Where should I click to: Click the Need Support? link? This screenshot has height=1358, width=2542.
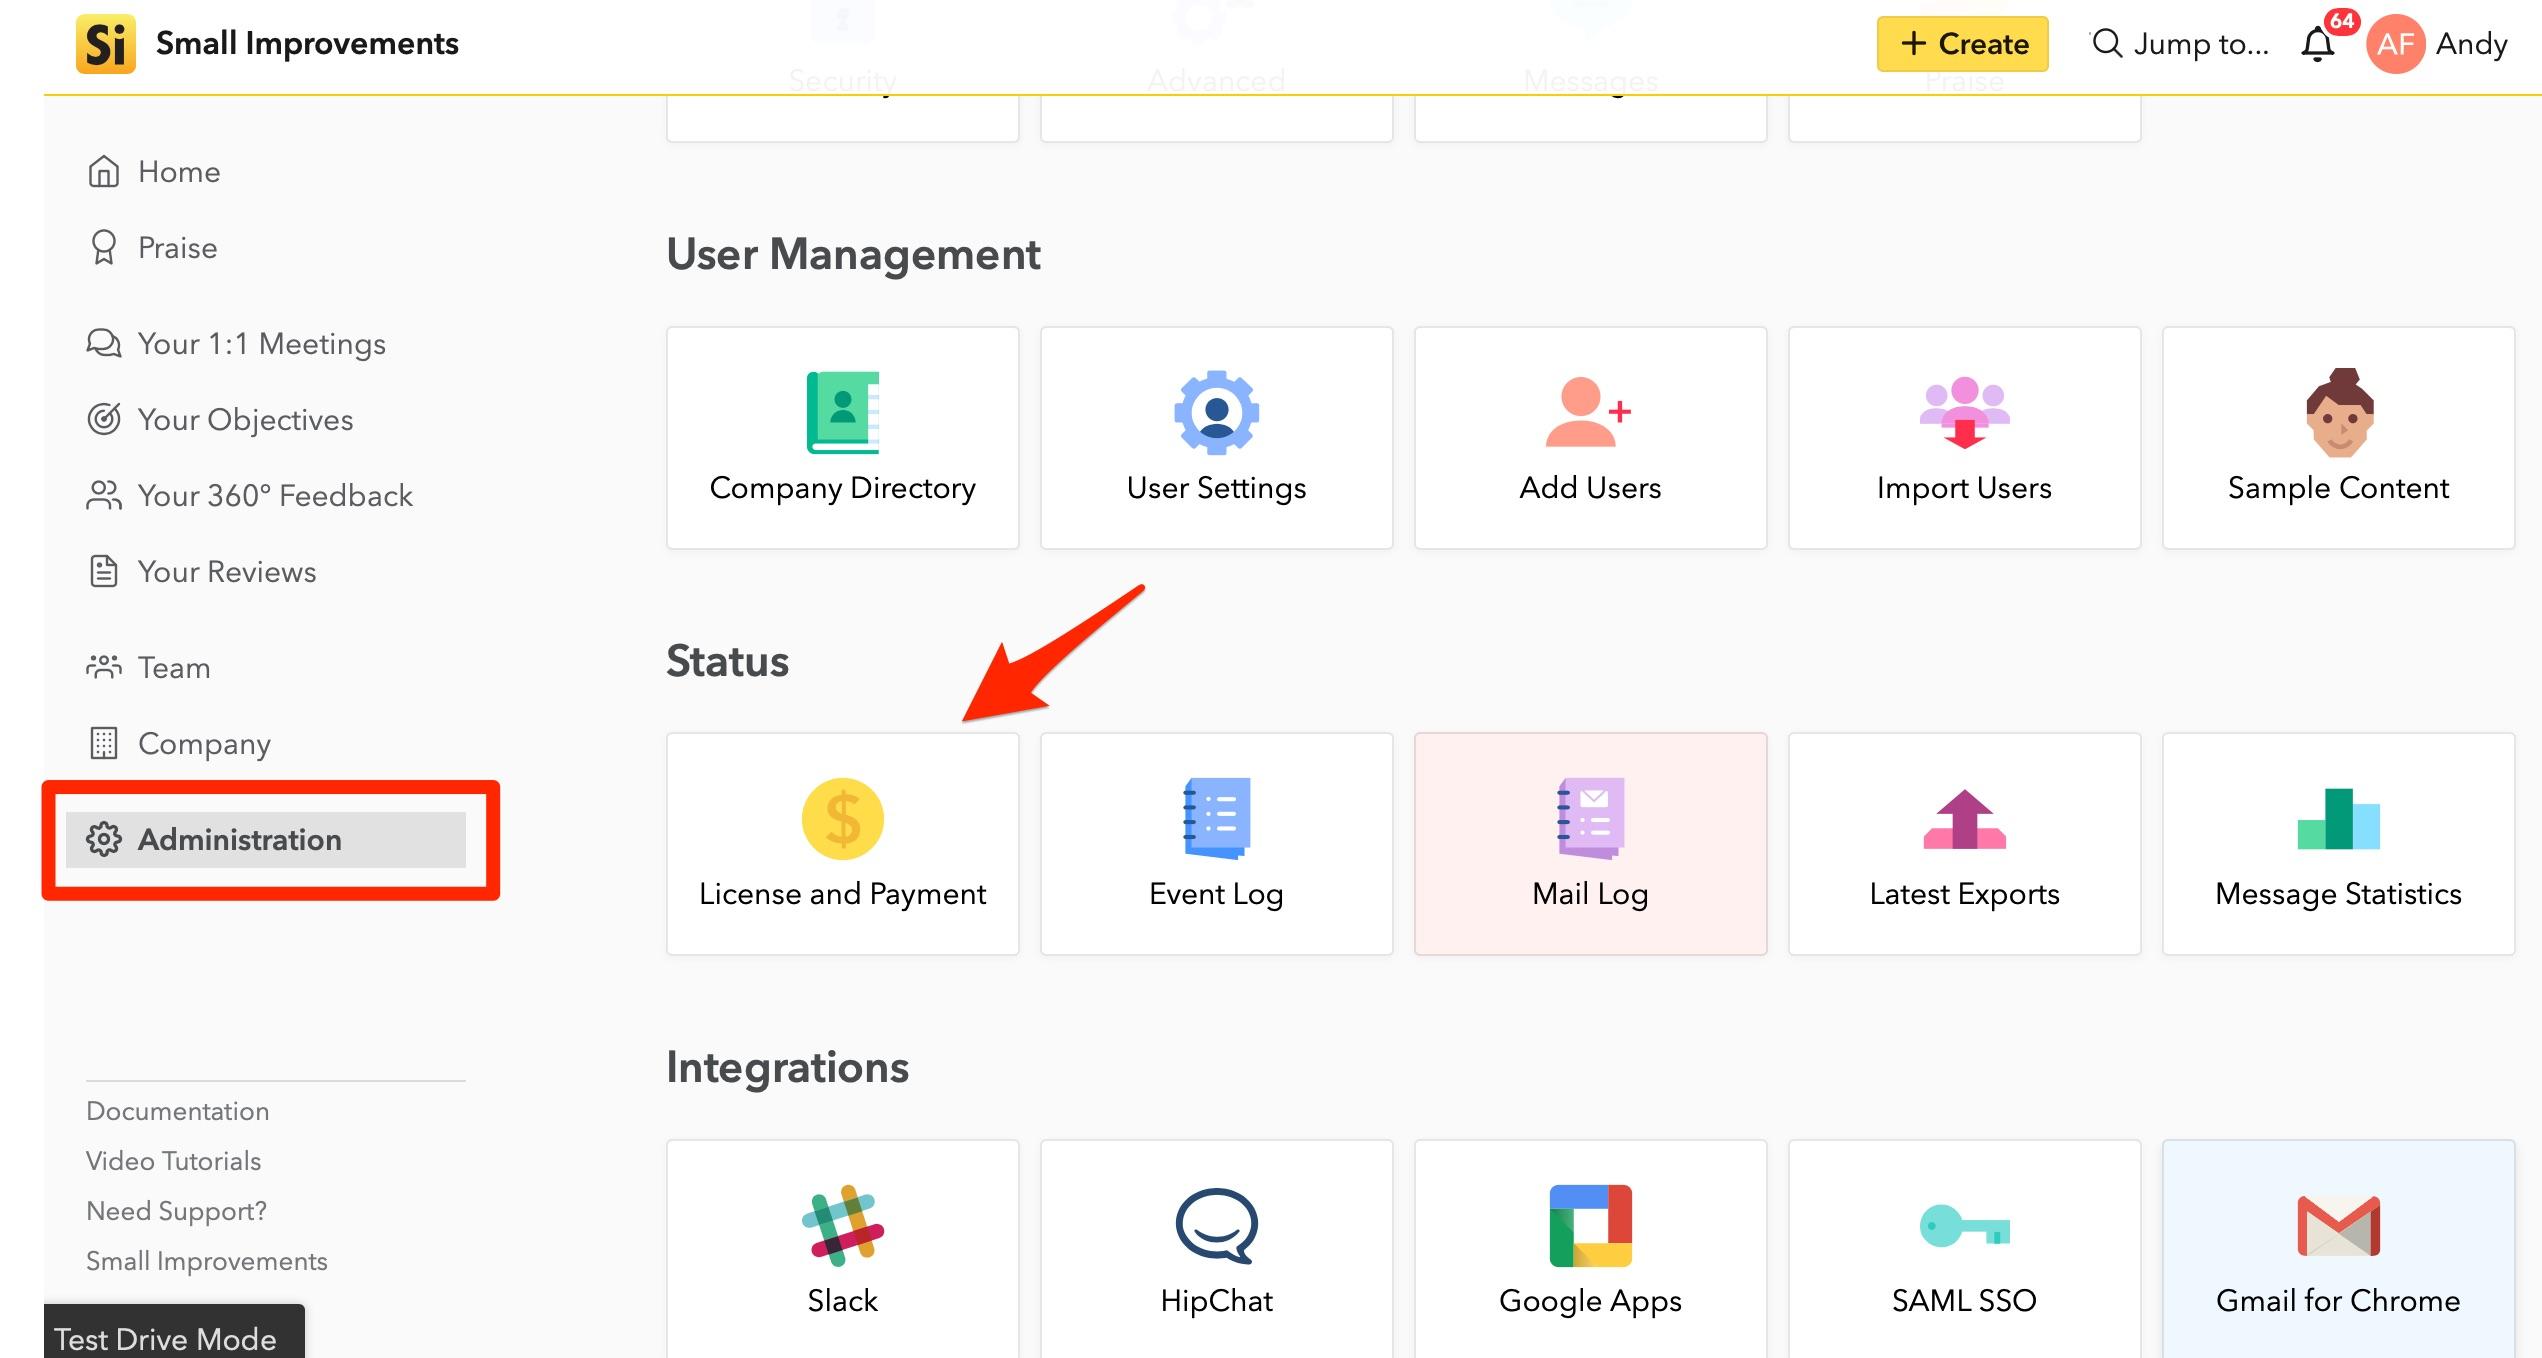tap(177, 1211)
